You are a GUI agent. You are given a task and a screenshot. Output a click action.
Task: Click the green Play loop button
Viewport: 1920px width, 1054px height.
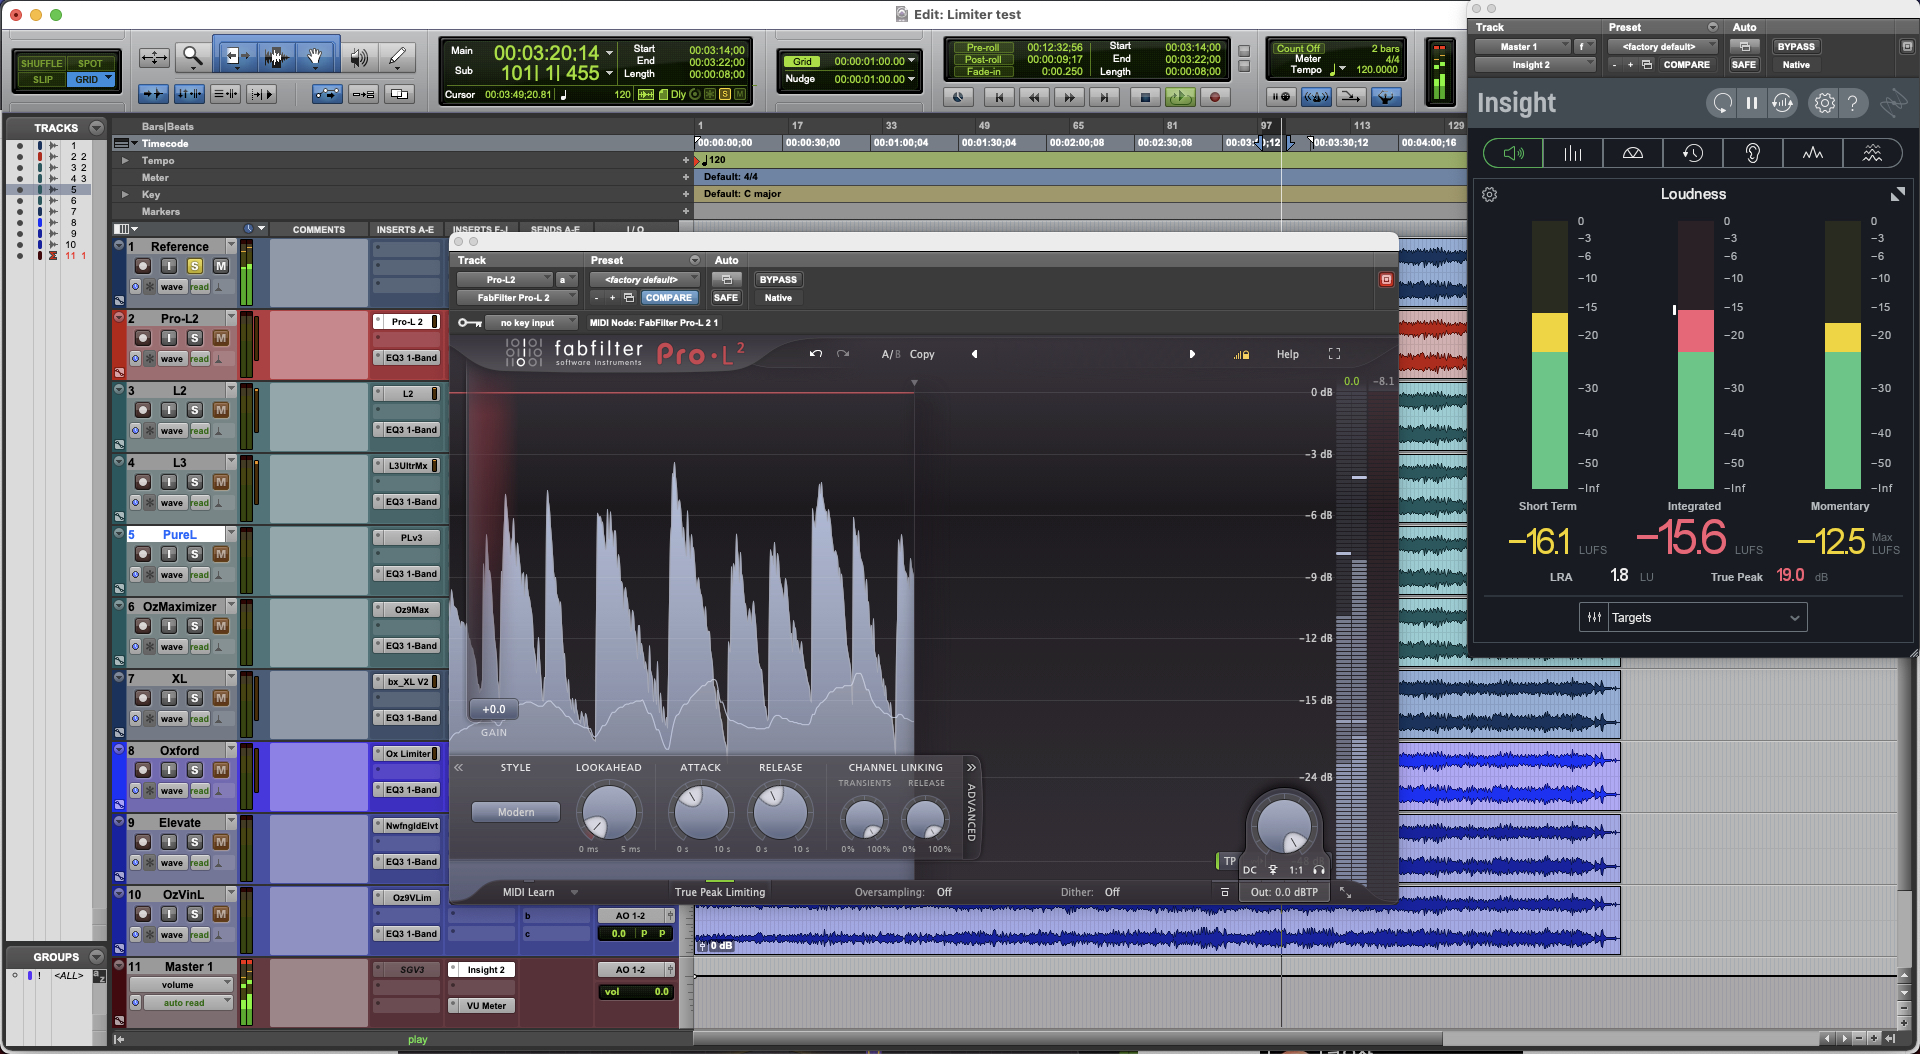coord(1180,97)
